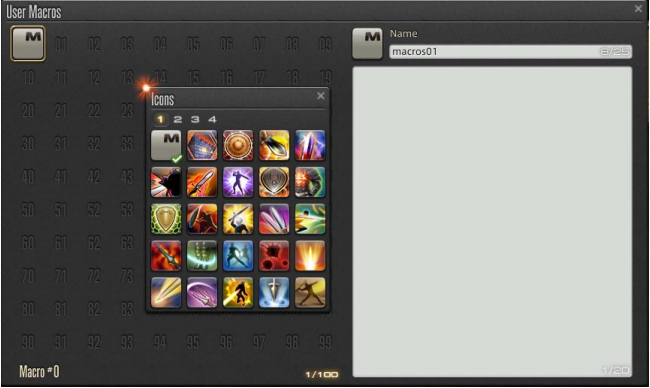
Task: Select empty macro slot 70
Action: (28, 276)
